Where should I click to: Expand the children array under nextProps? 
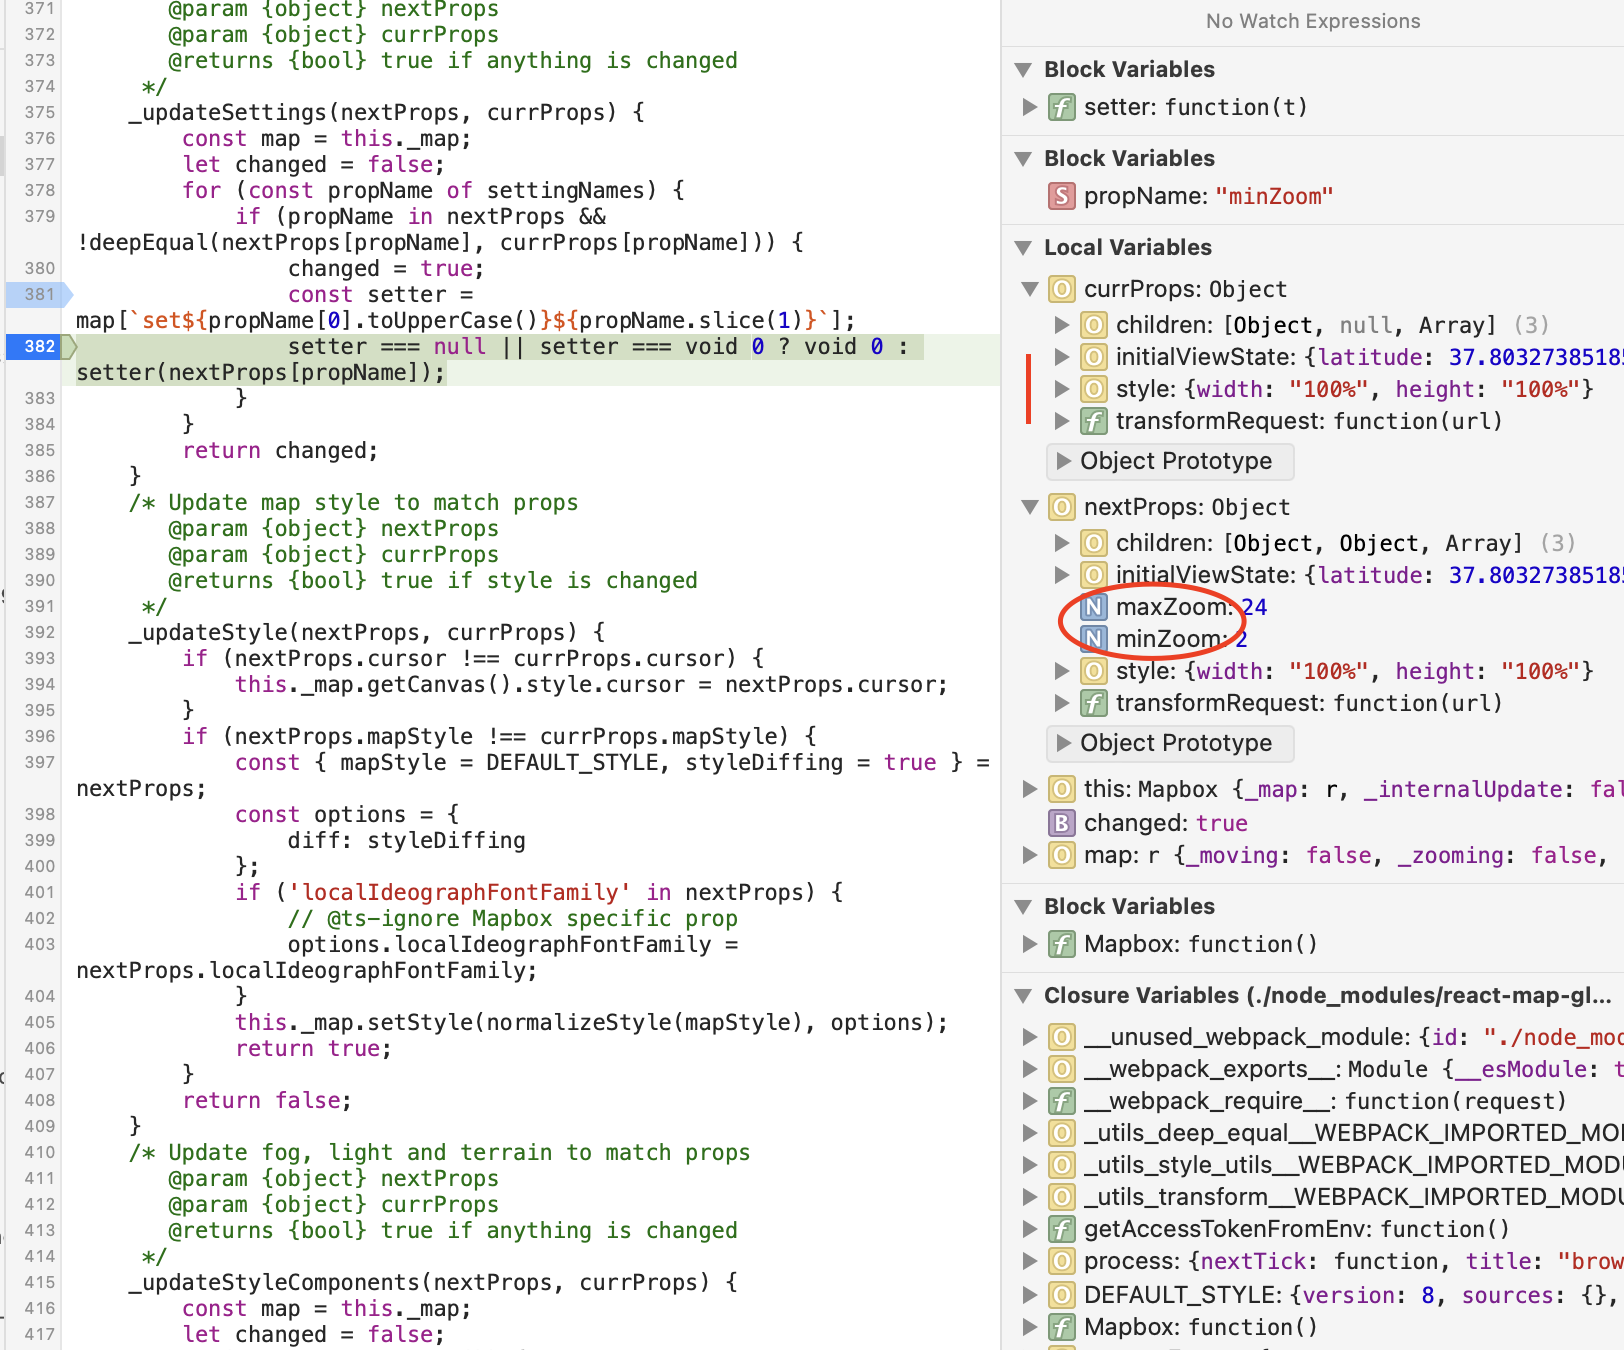[x=1063, y=543]
